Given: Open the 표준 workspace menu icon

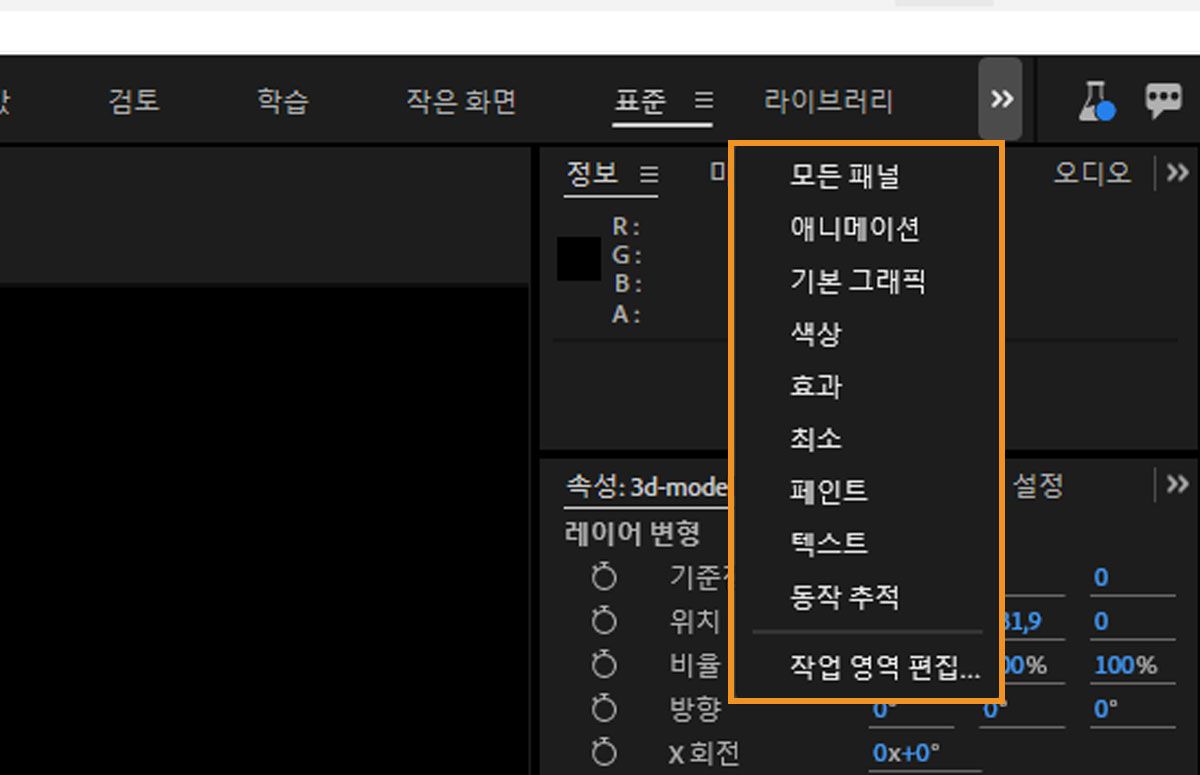Looking at the screenshot, I should (x=703, y=100).
